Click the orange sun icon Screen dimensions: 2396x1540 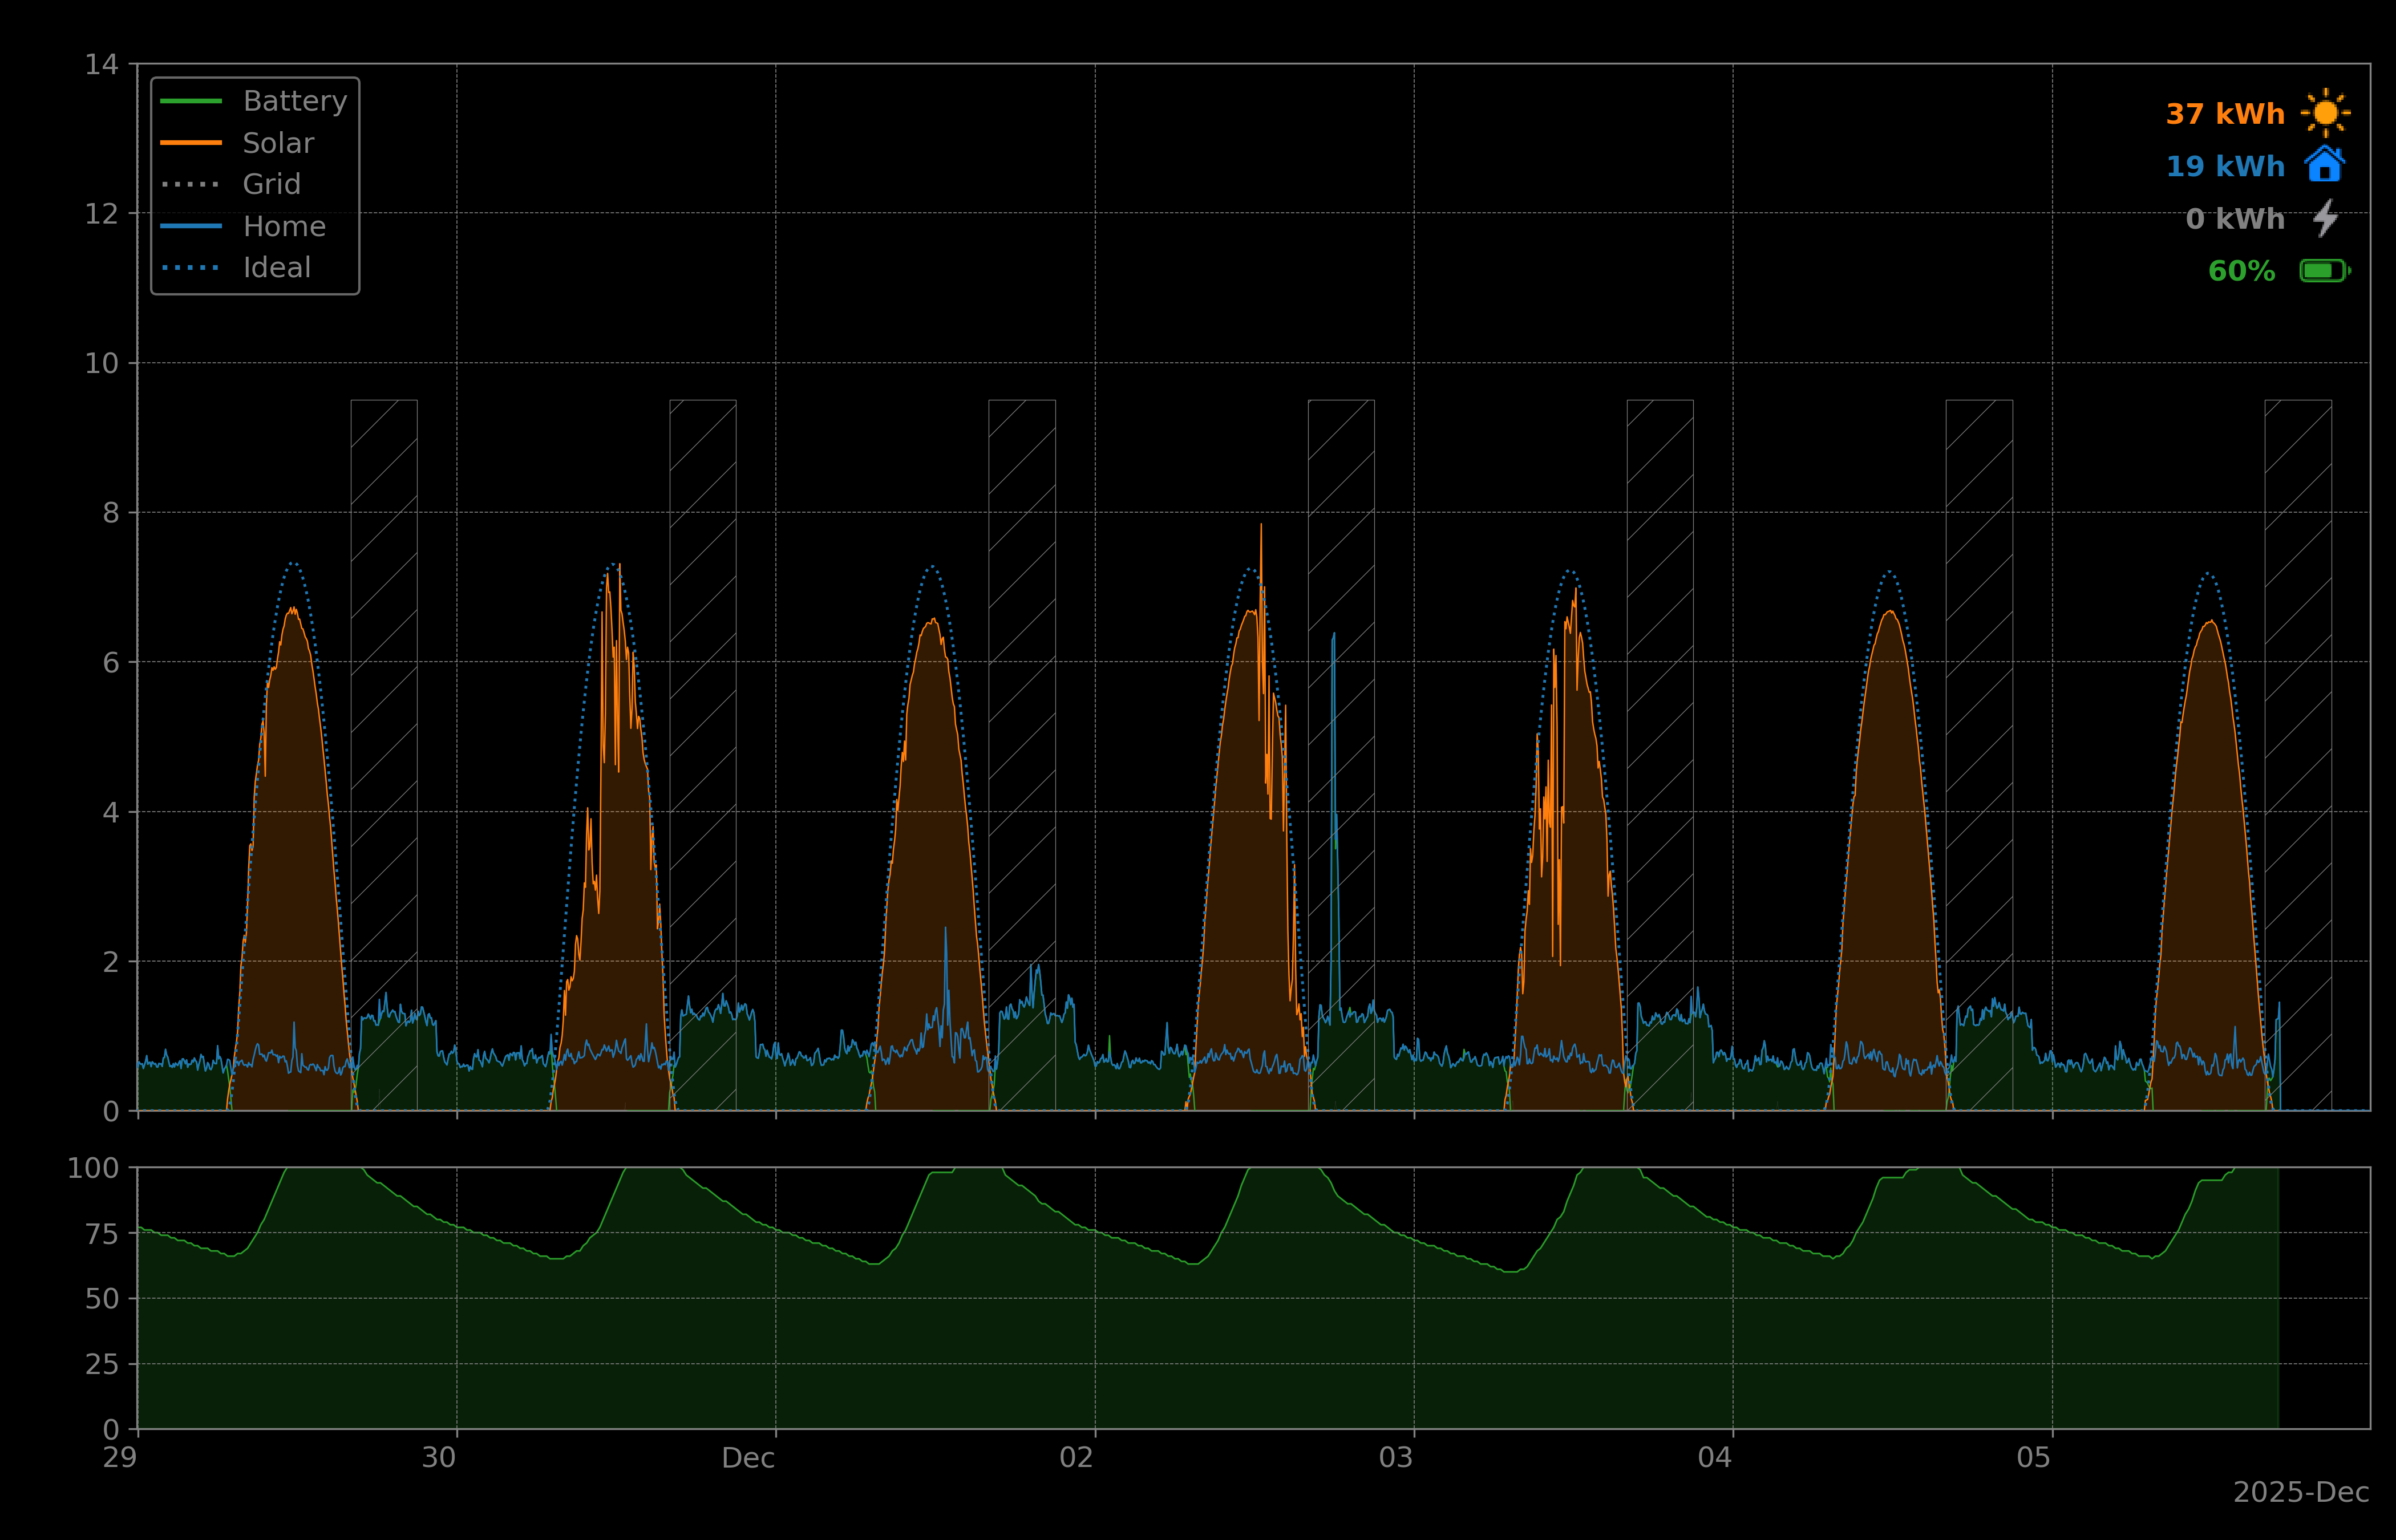click(x=2325, y=113)
